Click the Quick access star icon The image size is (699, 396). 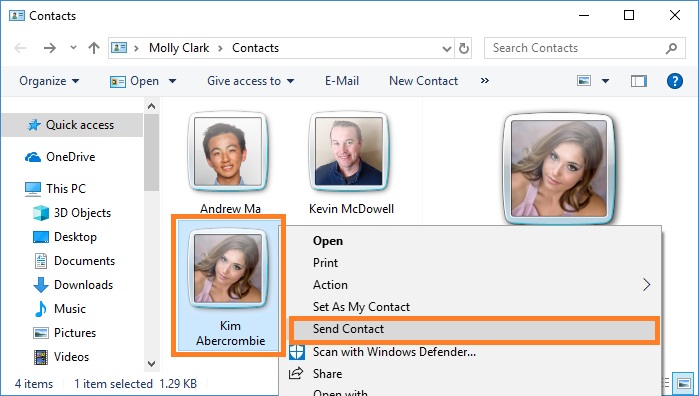coord(34,125)
